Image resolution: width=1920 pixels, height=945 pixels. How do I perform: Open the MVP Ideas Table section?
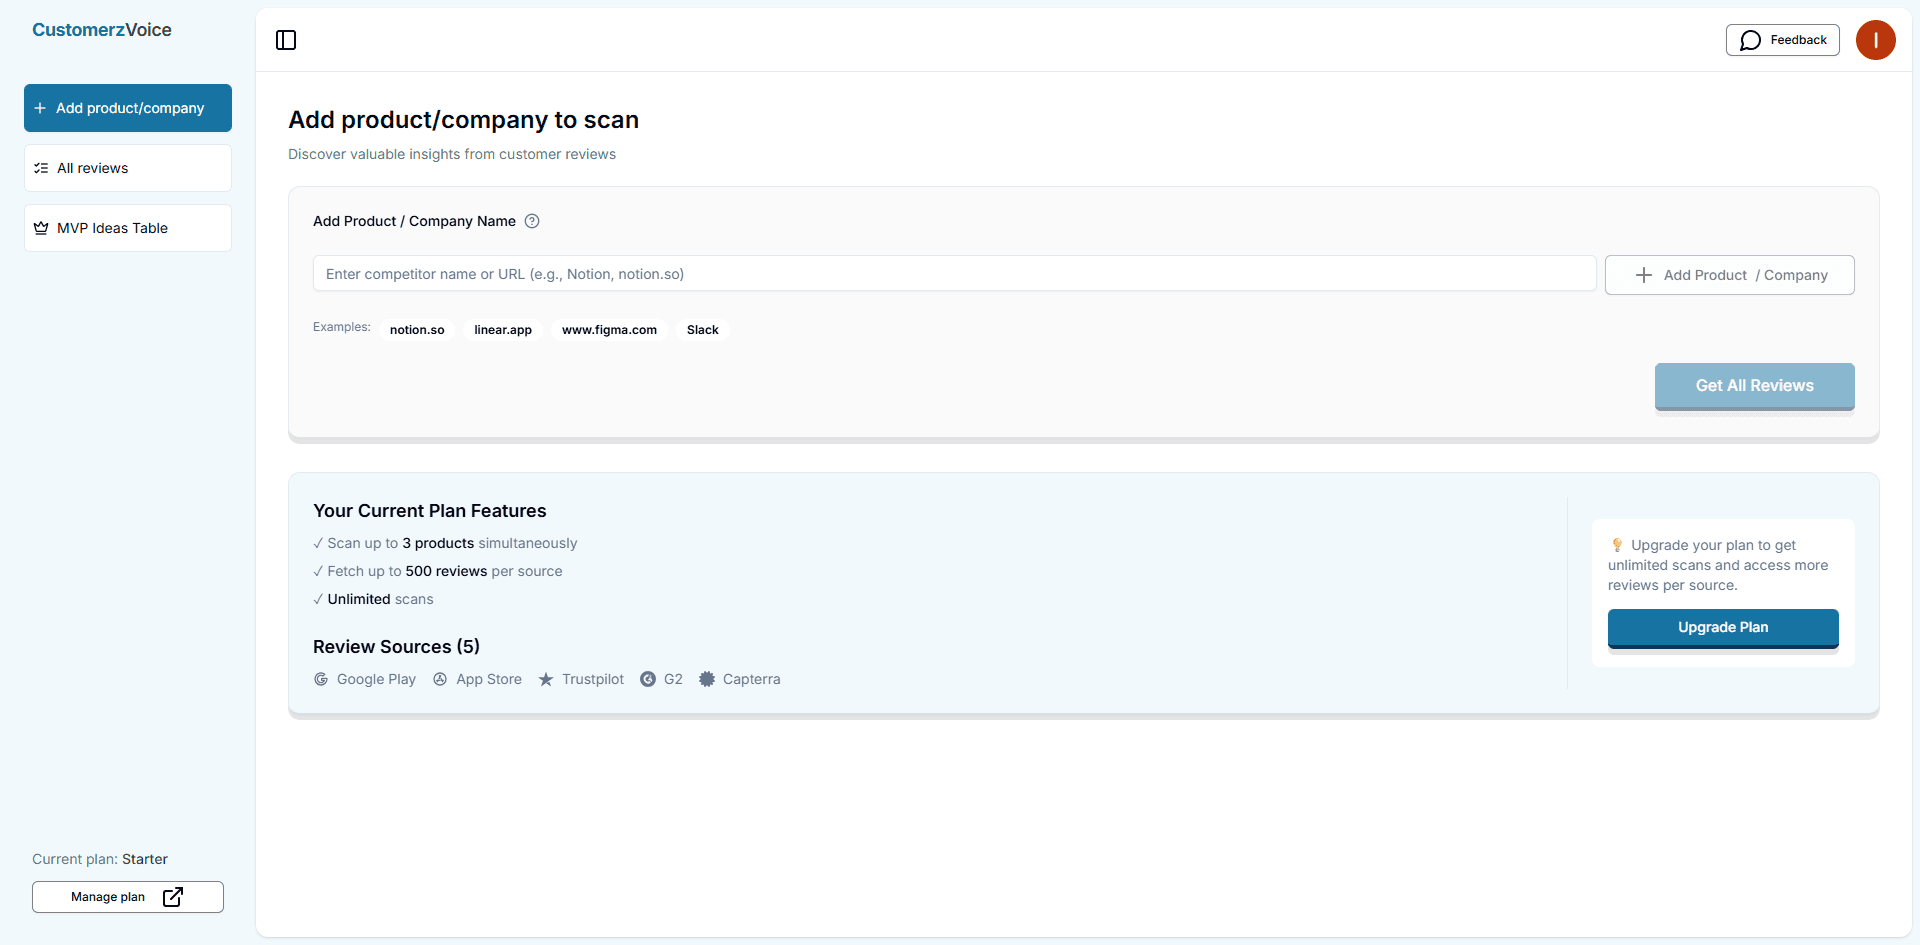pyautogui.click(x=127, y=227)
